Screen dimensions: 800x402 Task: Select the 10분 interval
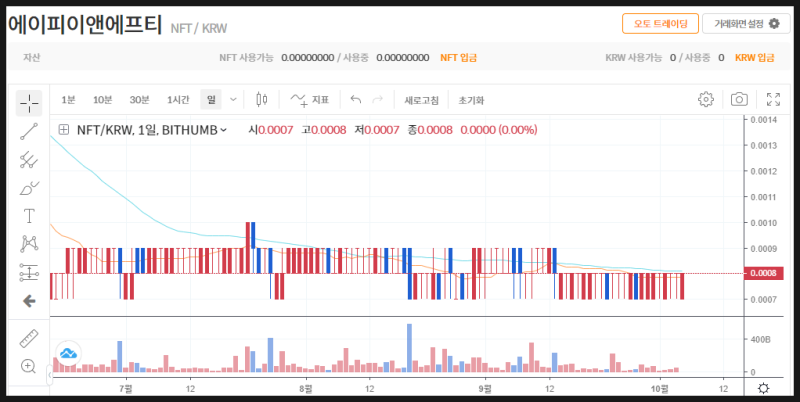pos(102,100)
